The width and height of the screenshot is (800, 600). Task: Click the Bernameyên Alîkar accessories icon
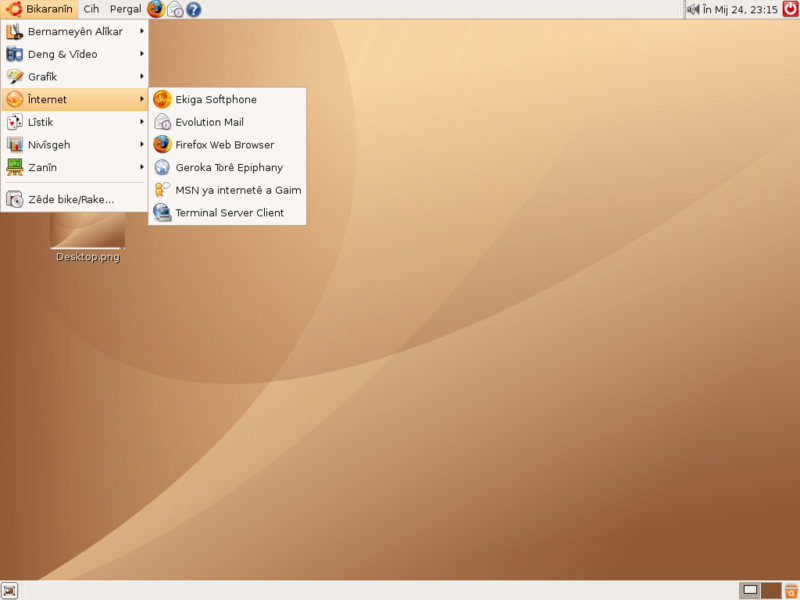point(14,32)
